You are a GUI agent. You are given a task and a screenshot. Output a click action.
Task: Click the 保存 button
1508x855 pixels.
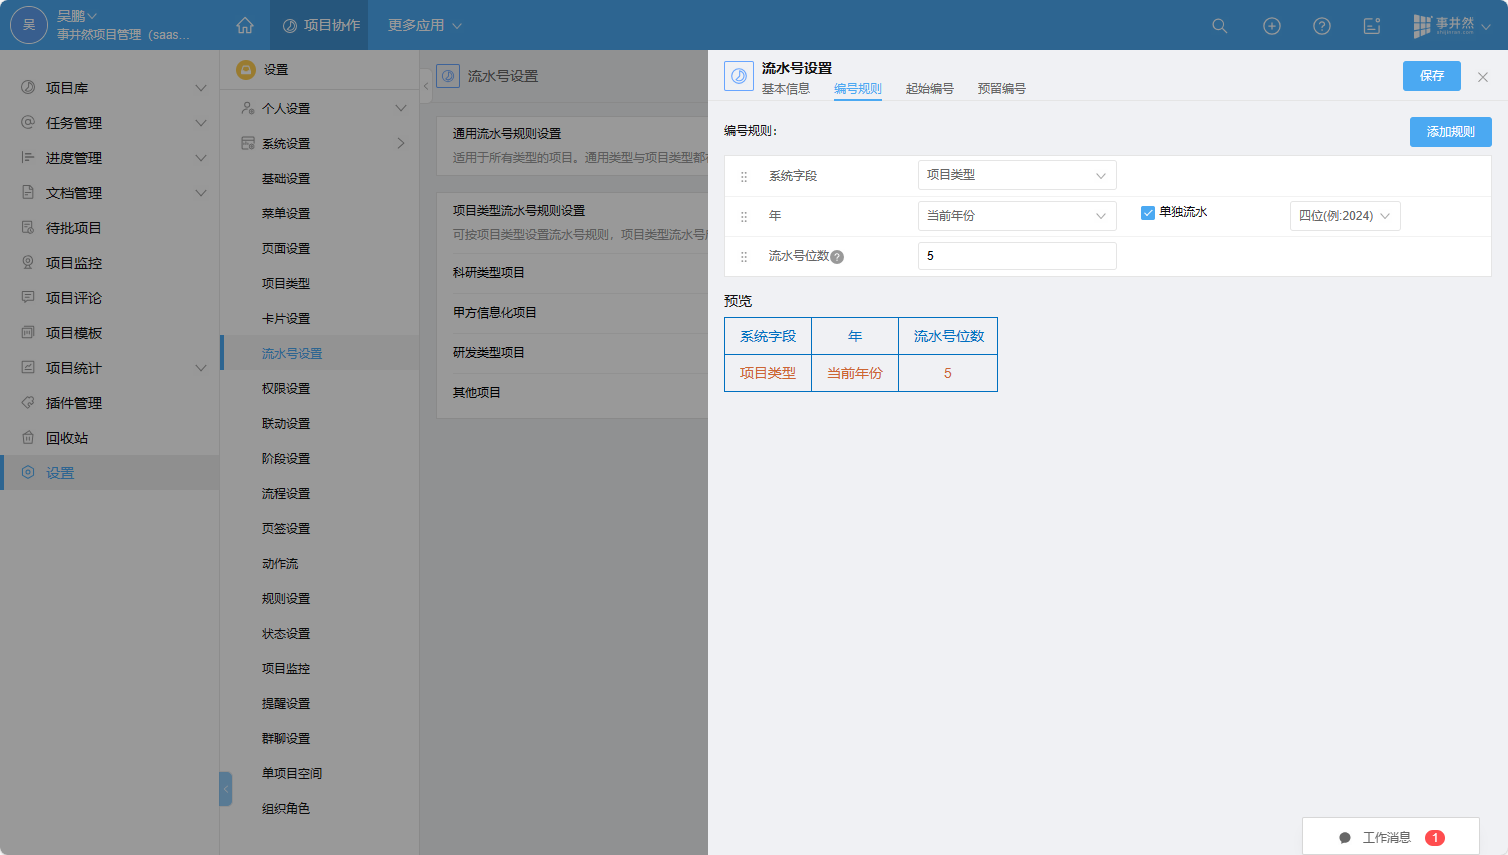[1432, 76]
